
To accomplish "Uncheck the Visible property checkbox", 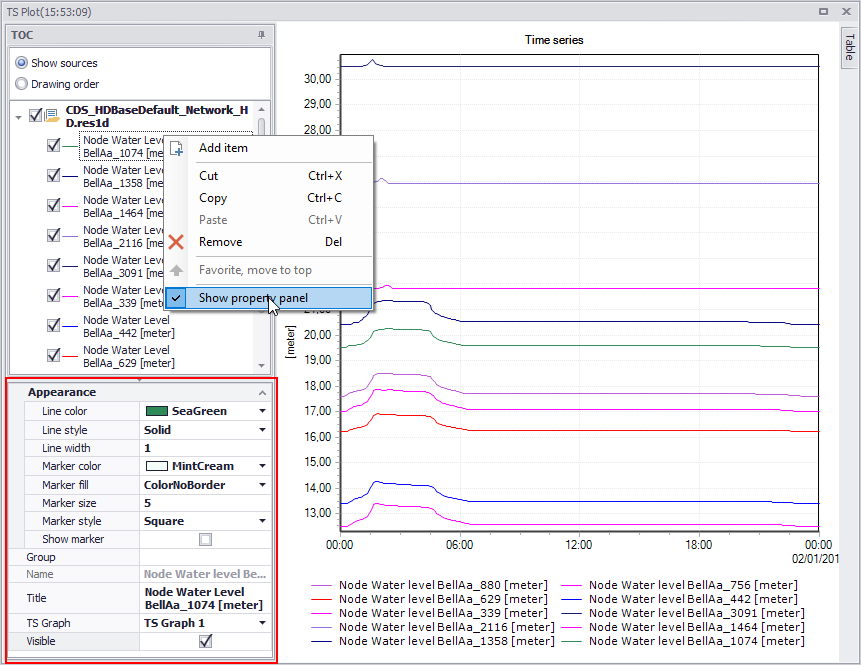I will click(205, 641).
